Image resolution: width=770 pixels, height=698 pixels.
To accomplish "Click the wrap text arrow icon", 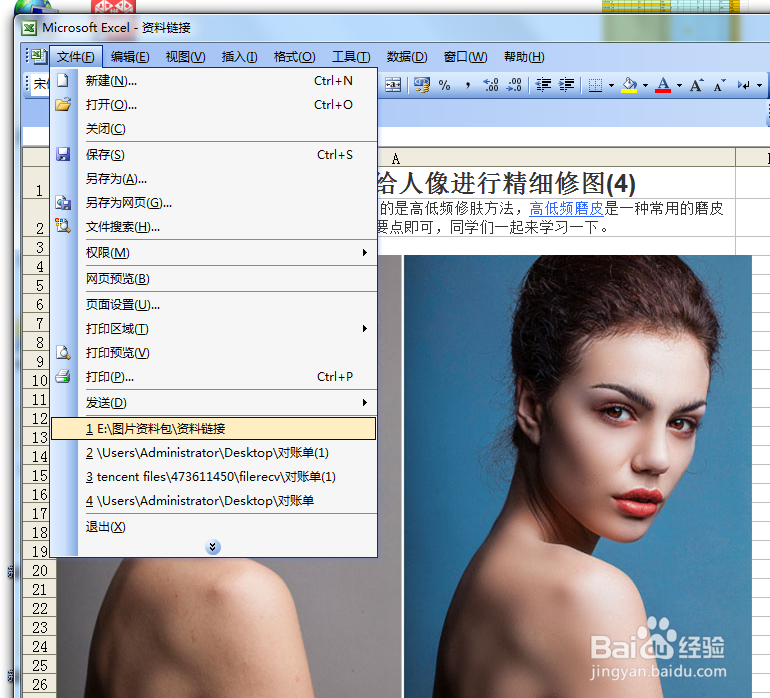I will (743, 85).
